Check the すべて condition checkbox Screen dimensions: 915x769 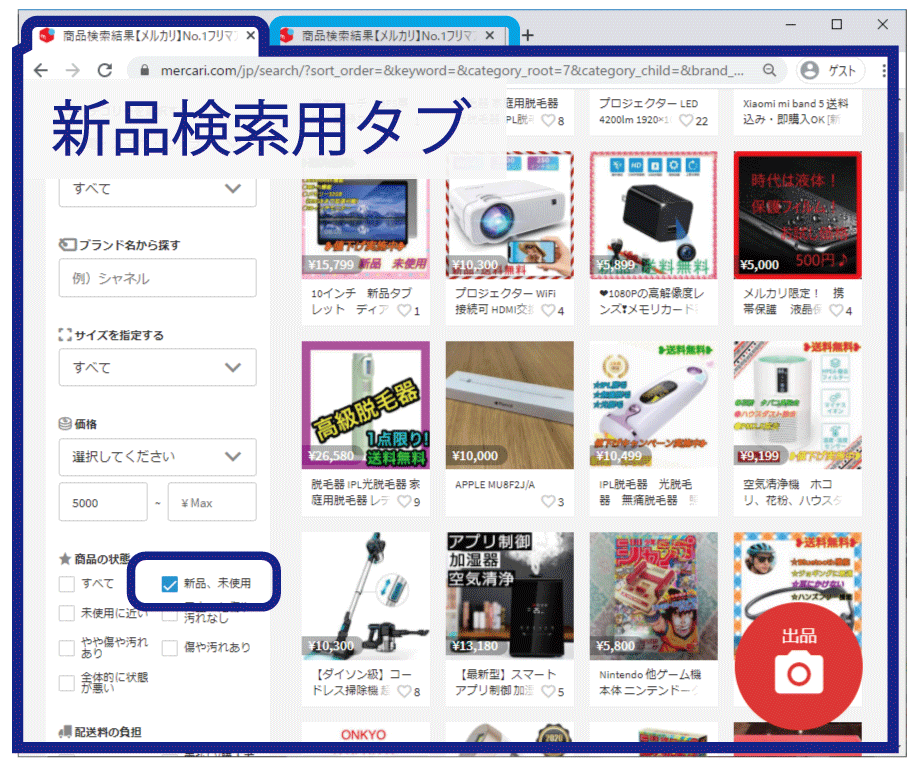(x=67, y=583)
